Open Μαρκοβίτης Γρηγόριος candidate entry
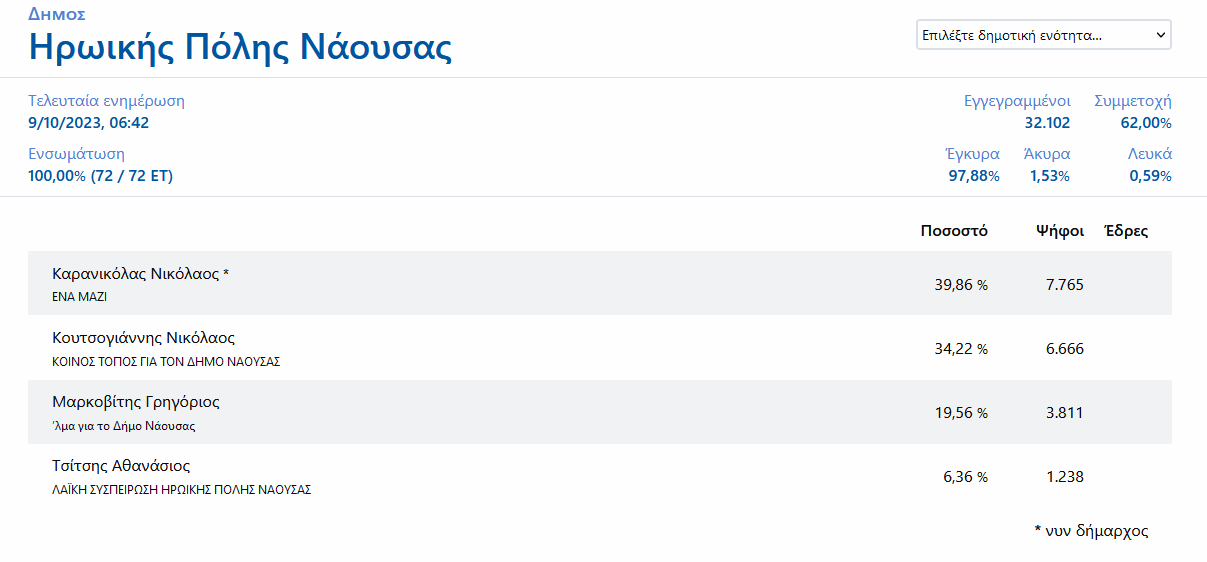 (x=135, y=402)
